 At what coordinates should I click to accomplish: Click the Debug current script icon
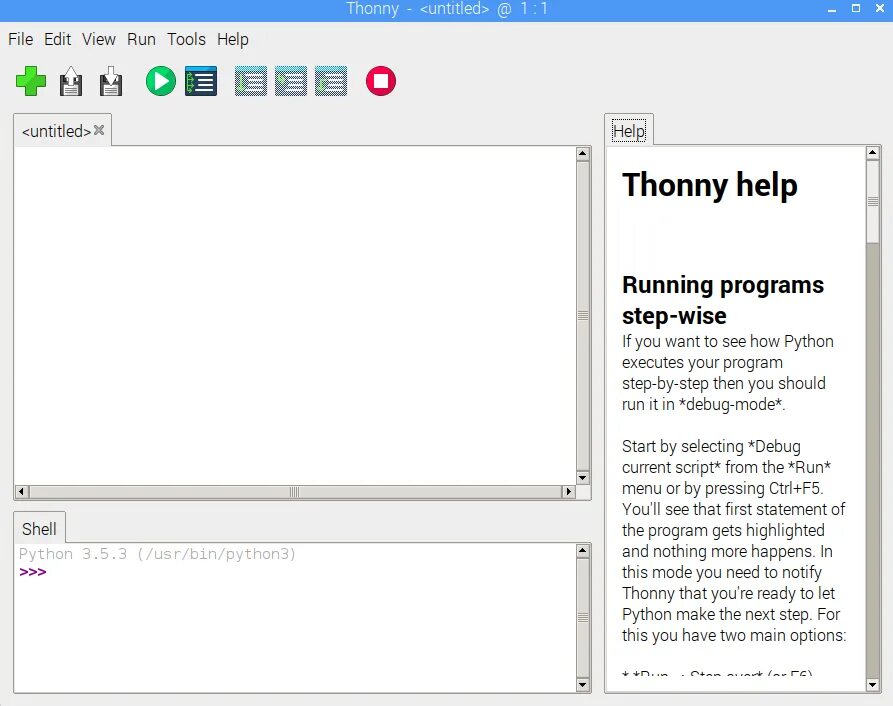[201, 81]
